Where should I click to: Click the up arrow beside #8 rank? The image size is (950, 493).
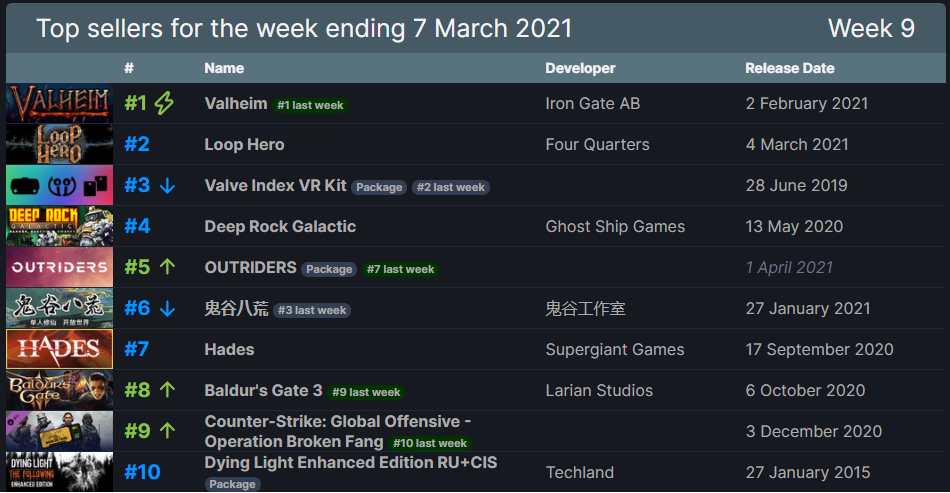coord(167,390)
